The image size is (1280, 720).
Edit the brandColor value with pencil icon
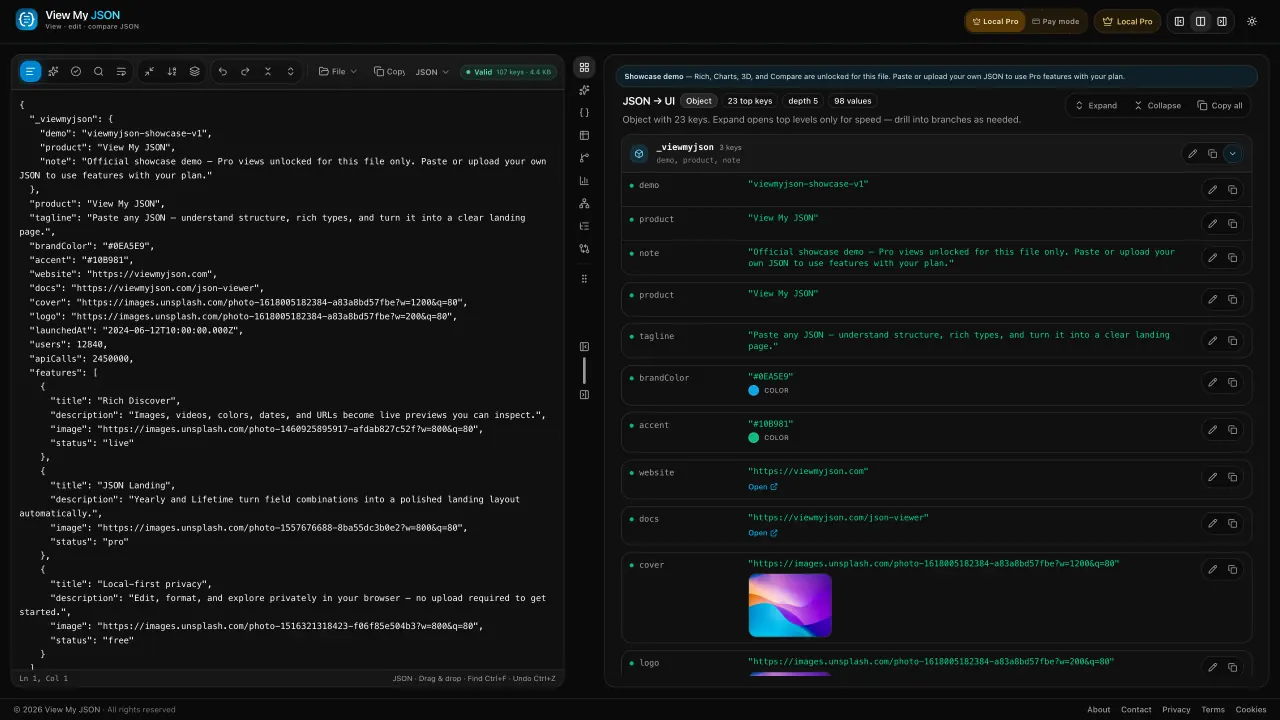point(1213,382)
